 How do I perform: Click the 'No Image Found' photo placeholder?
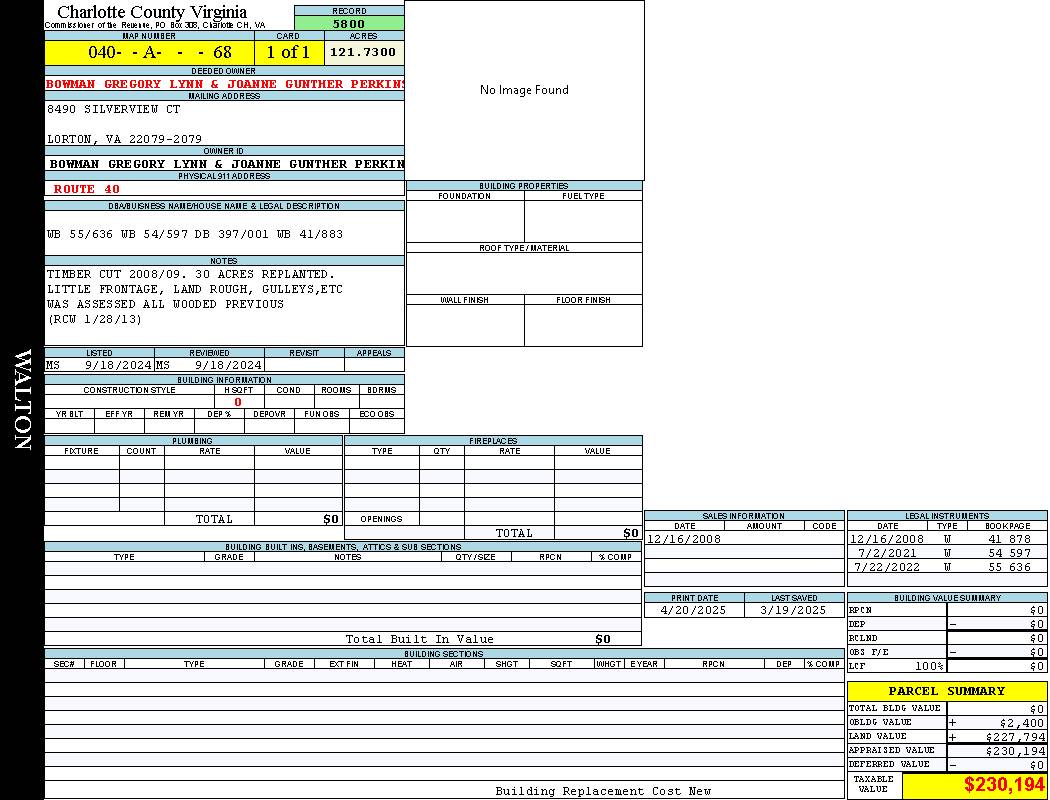coord(524,90)
